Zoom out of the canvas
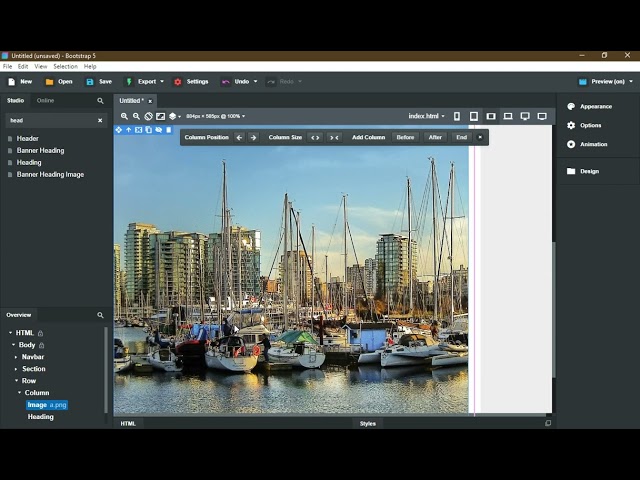Screen dimensions: 640x480 pyautogui.click(x=136, y=116)
